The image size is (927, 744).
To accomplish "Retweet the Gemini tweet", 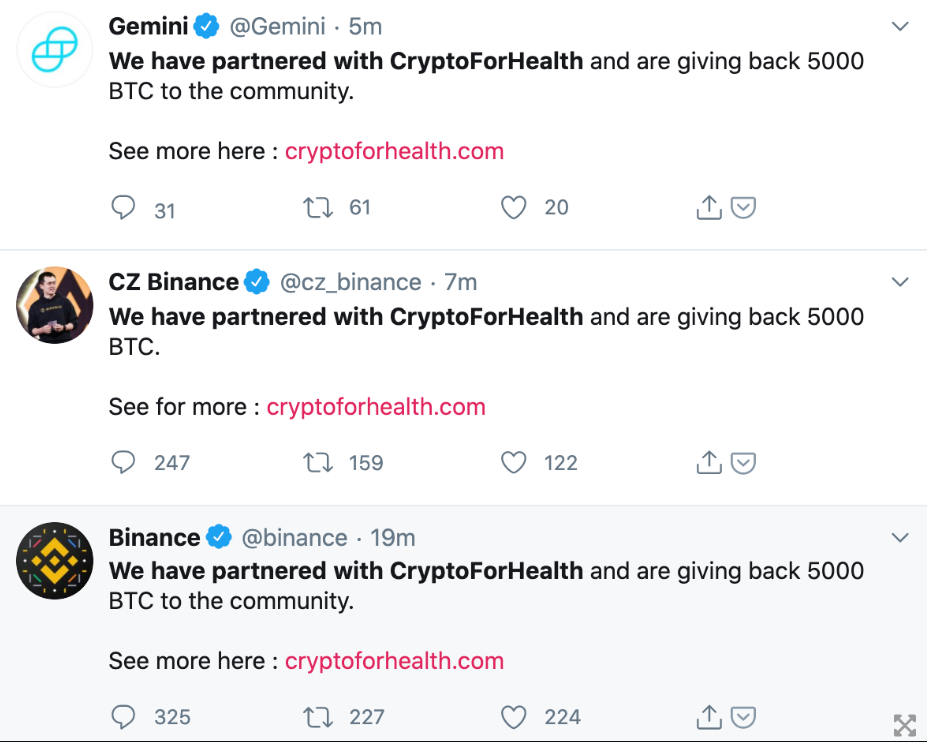I will click(x=317, y=207).
